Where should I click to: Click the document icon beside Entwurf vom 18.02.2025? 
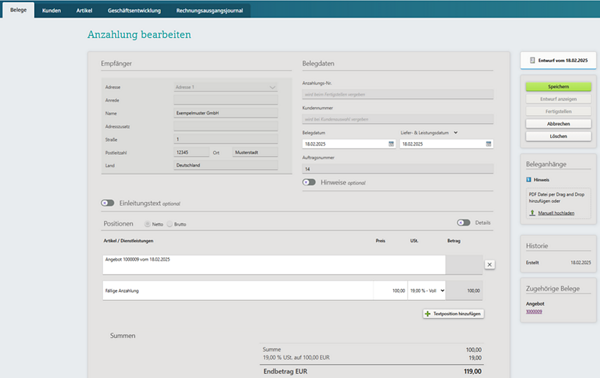532,60
